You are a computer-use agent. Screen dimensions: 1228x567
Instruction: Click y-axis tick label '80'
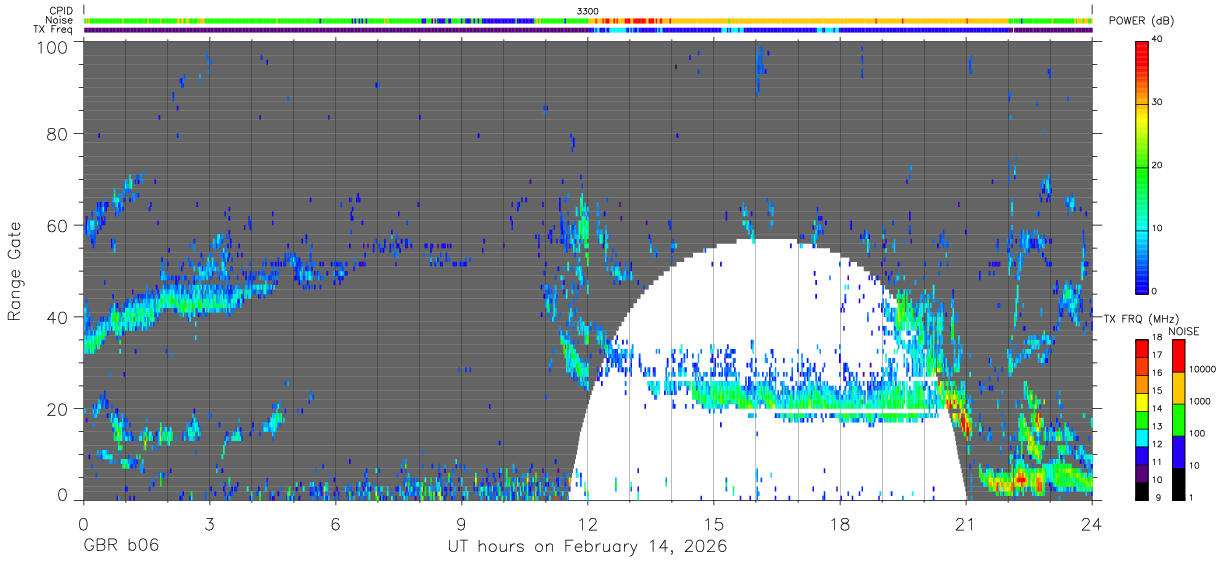click(x=58, y=133)
